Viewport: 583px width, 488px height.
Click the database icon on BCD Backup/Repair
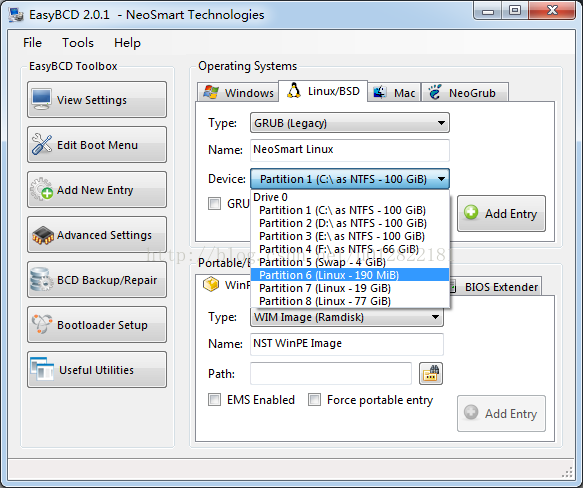tap(41, 279)
